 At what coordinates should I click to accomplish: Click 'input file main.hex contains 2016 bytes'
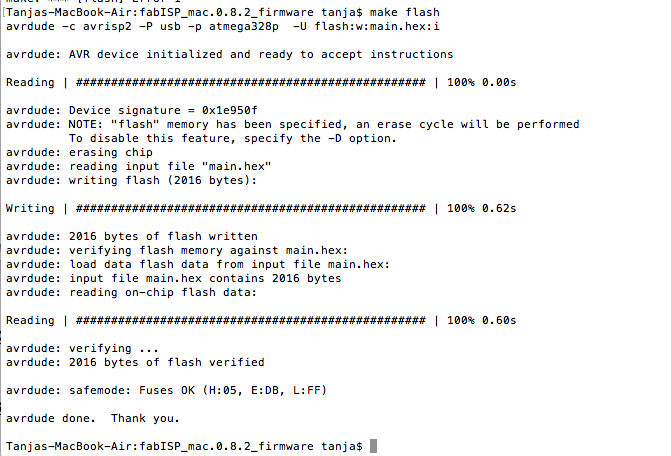[174, 278]
